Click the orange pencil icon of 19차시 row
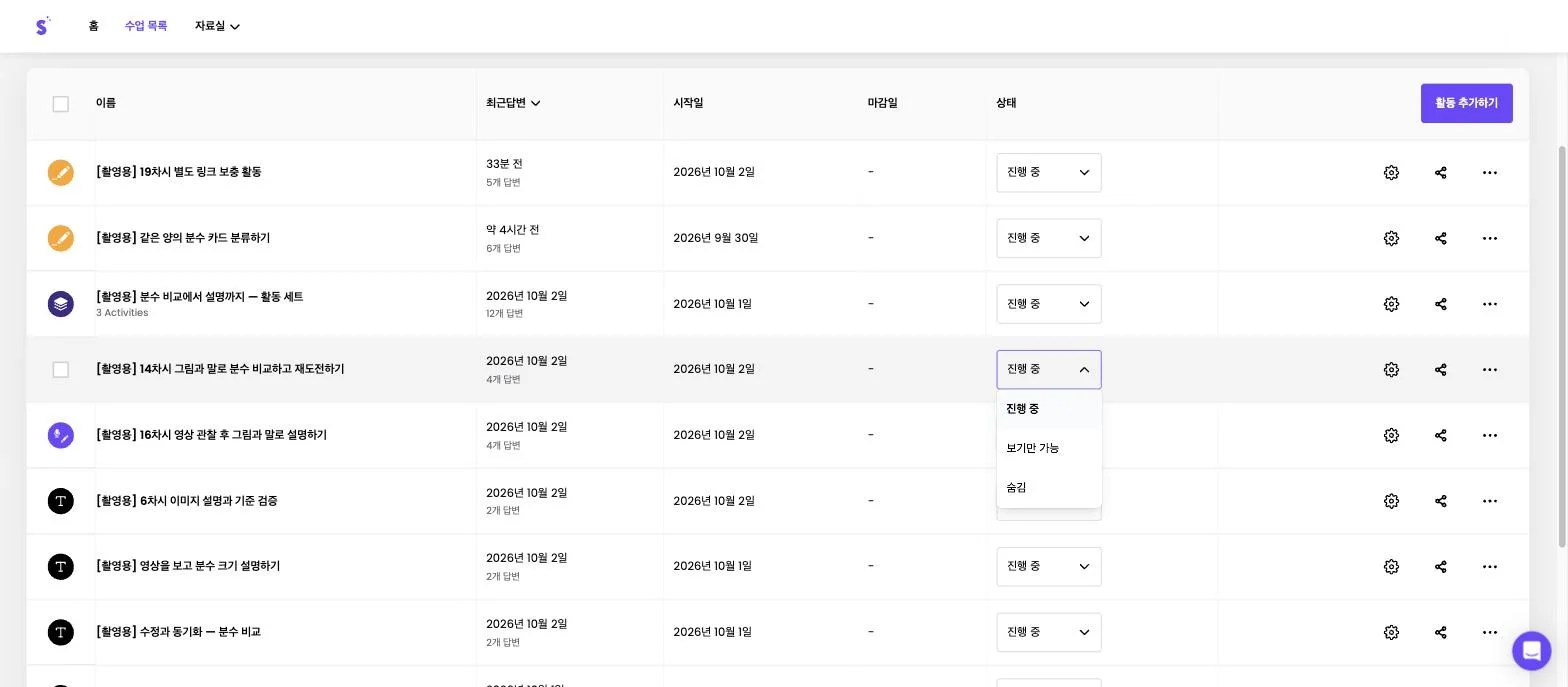 61,173
